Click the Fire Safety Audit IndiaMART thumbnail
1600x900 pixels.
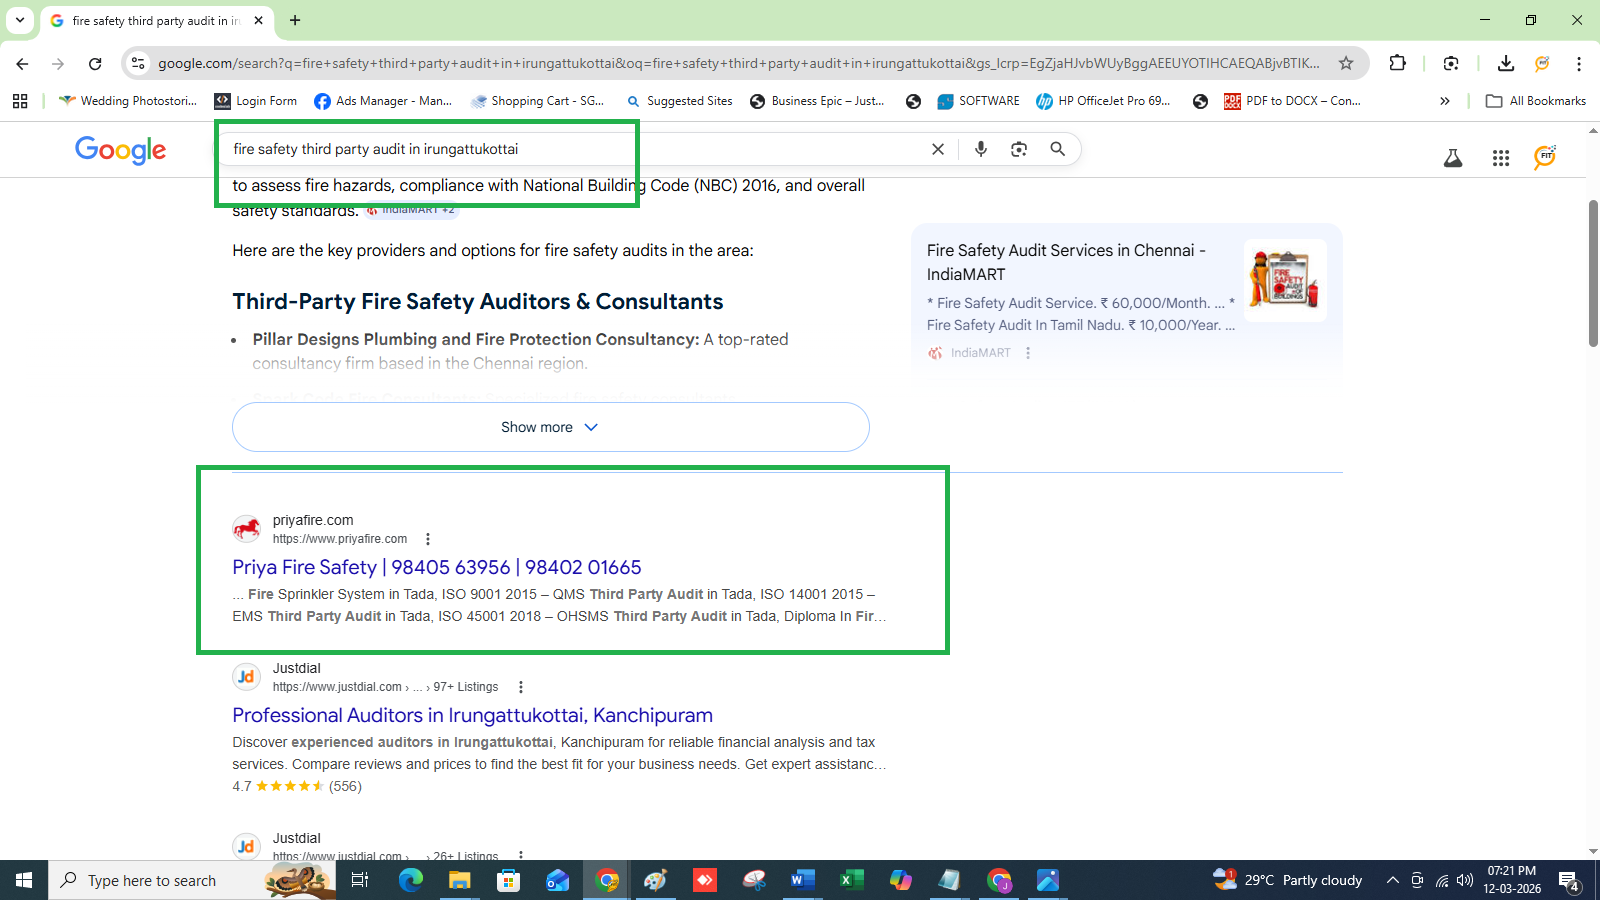coord(1284,280)
